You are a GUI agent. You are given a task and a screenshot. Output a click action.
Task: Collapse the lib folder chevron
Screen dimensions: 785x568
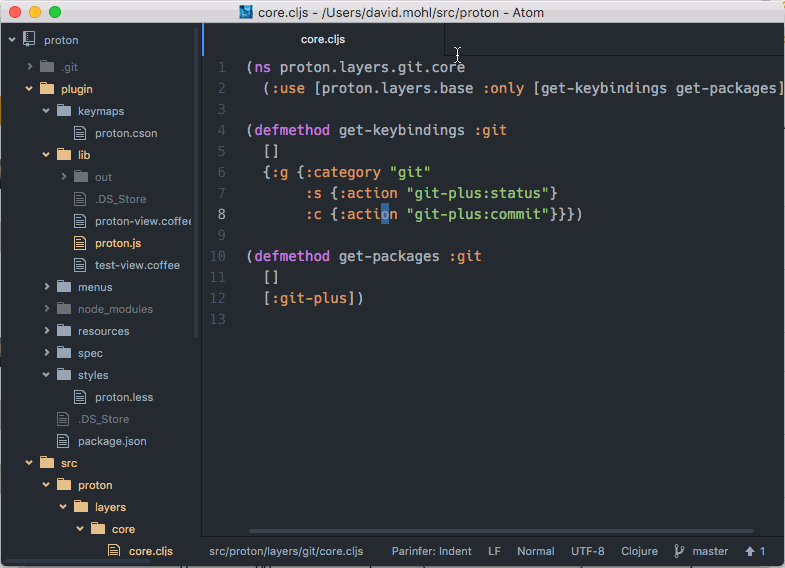46,155
